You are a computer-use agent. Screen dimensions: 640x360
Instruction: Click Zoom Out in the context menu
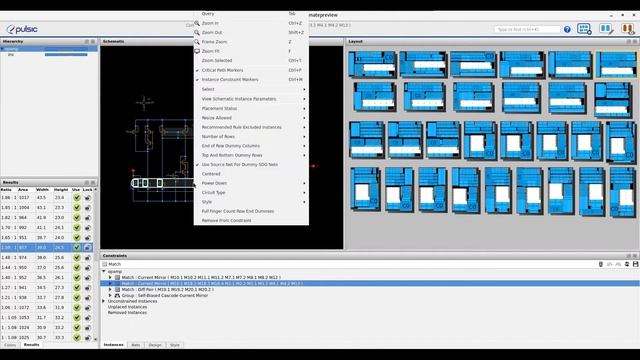[251, 33]
